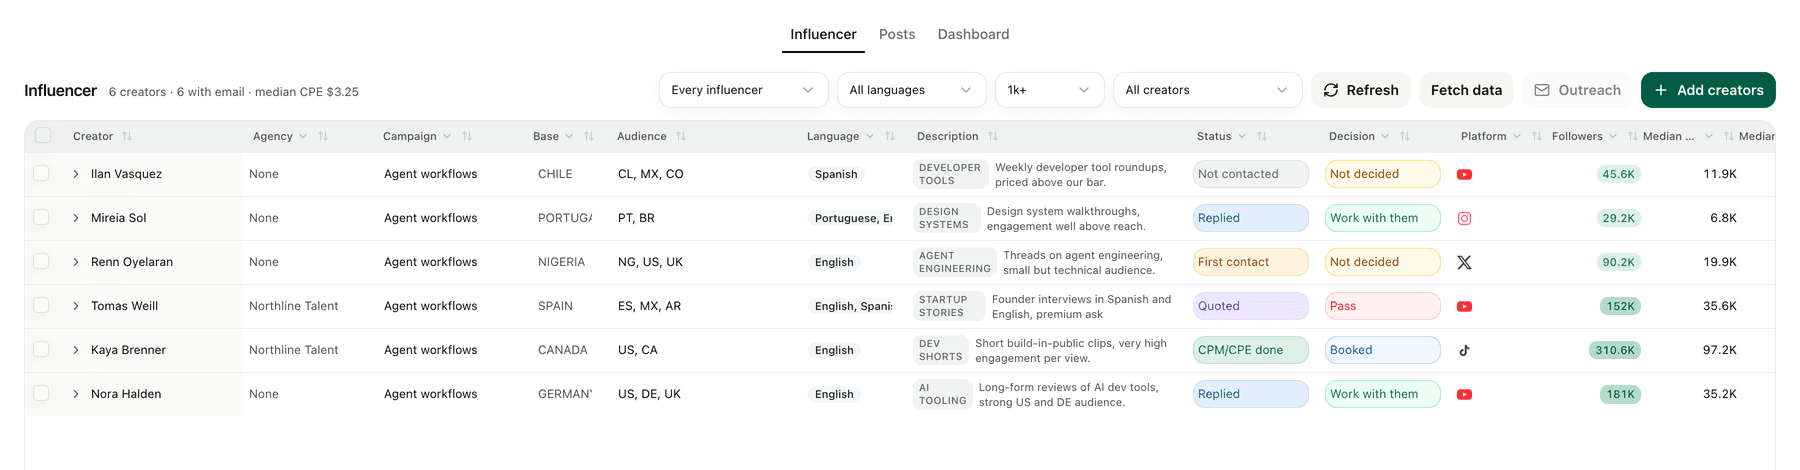The image size is (1800, 470).
Task: Click Instagram icon in Mireia Sol row
Action: (1464, 218)
